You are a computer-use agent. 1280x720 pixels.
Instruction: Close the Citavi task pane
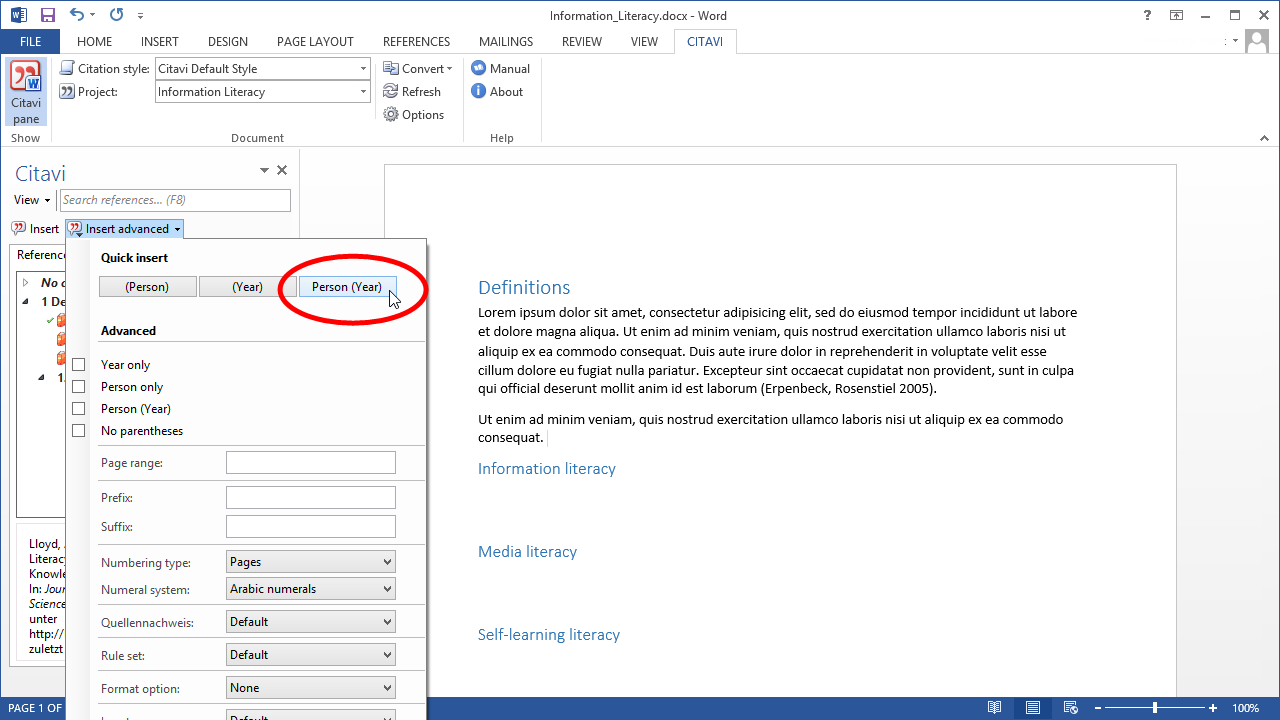point(282,170)
